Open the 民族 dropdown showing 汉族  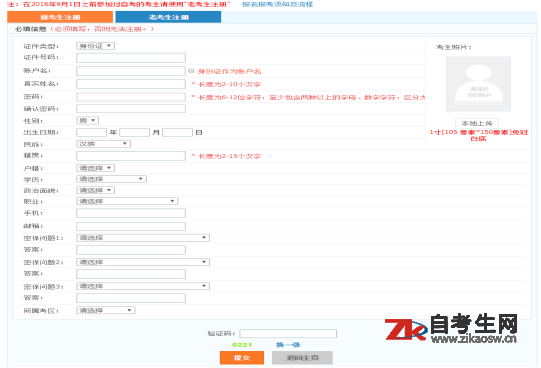[104, 143]
